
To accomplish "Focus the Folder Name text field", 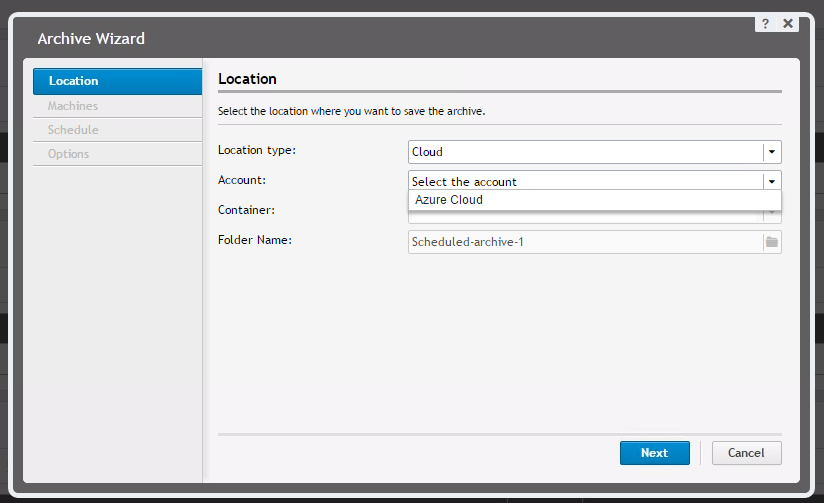I will coord(585,242).
